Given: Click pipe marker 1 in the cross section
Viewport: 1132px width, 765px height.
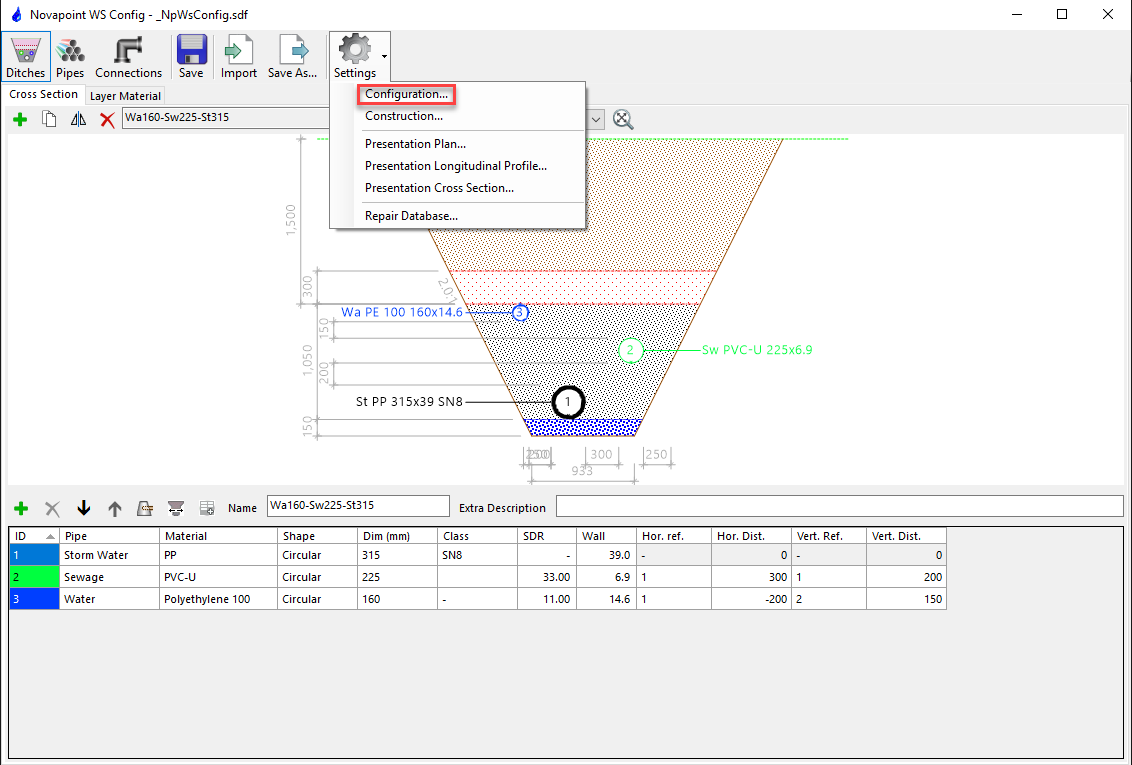Looking at the screenshot, I should 568,402.
